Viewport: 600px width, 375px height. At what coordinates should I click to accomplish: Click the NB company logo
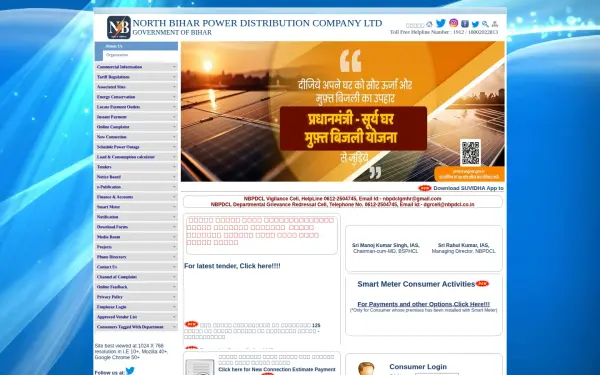tap(119, 28)
